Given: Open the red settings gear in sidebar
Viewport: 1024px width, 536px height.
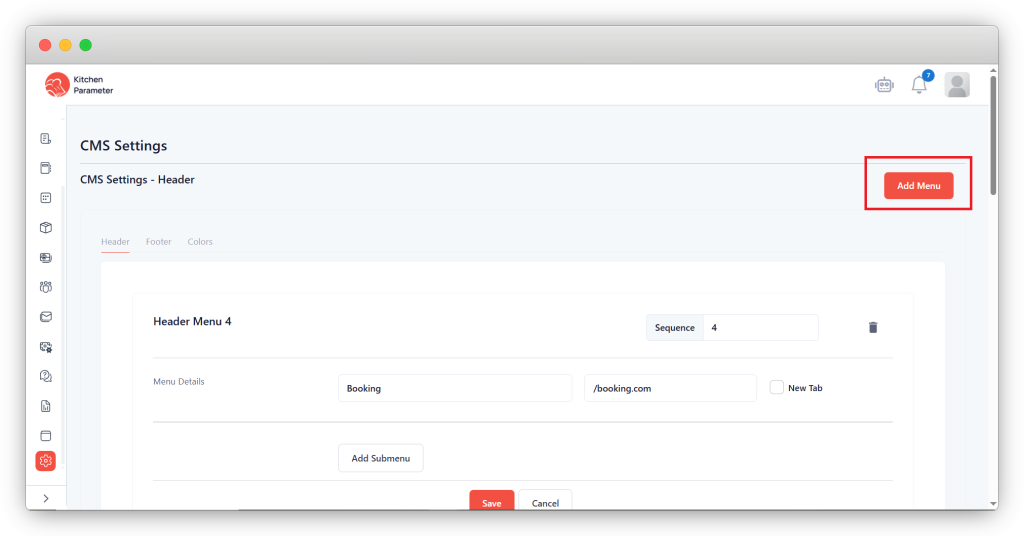Looking at the screenshot, I should pos(45,461).
